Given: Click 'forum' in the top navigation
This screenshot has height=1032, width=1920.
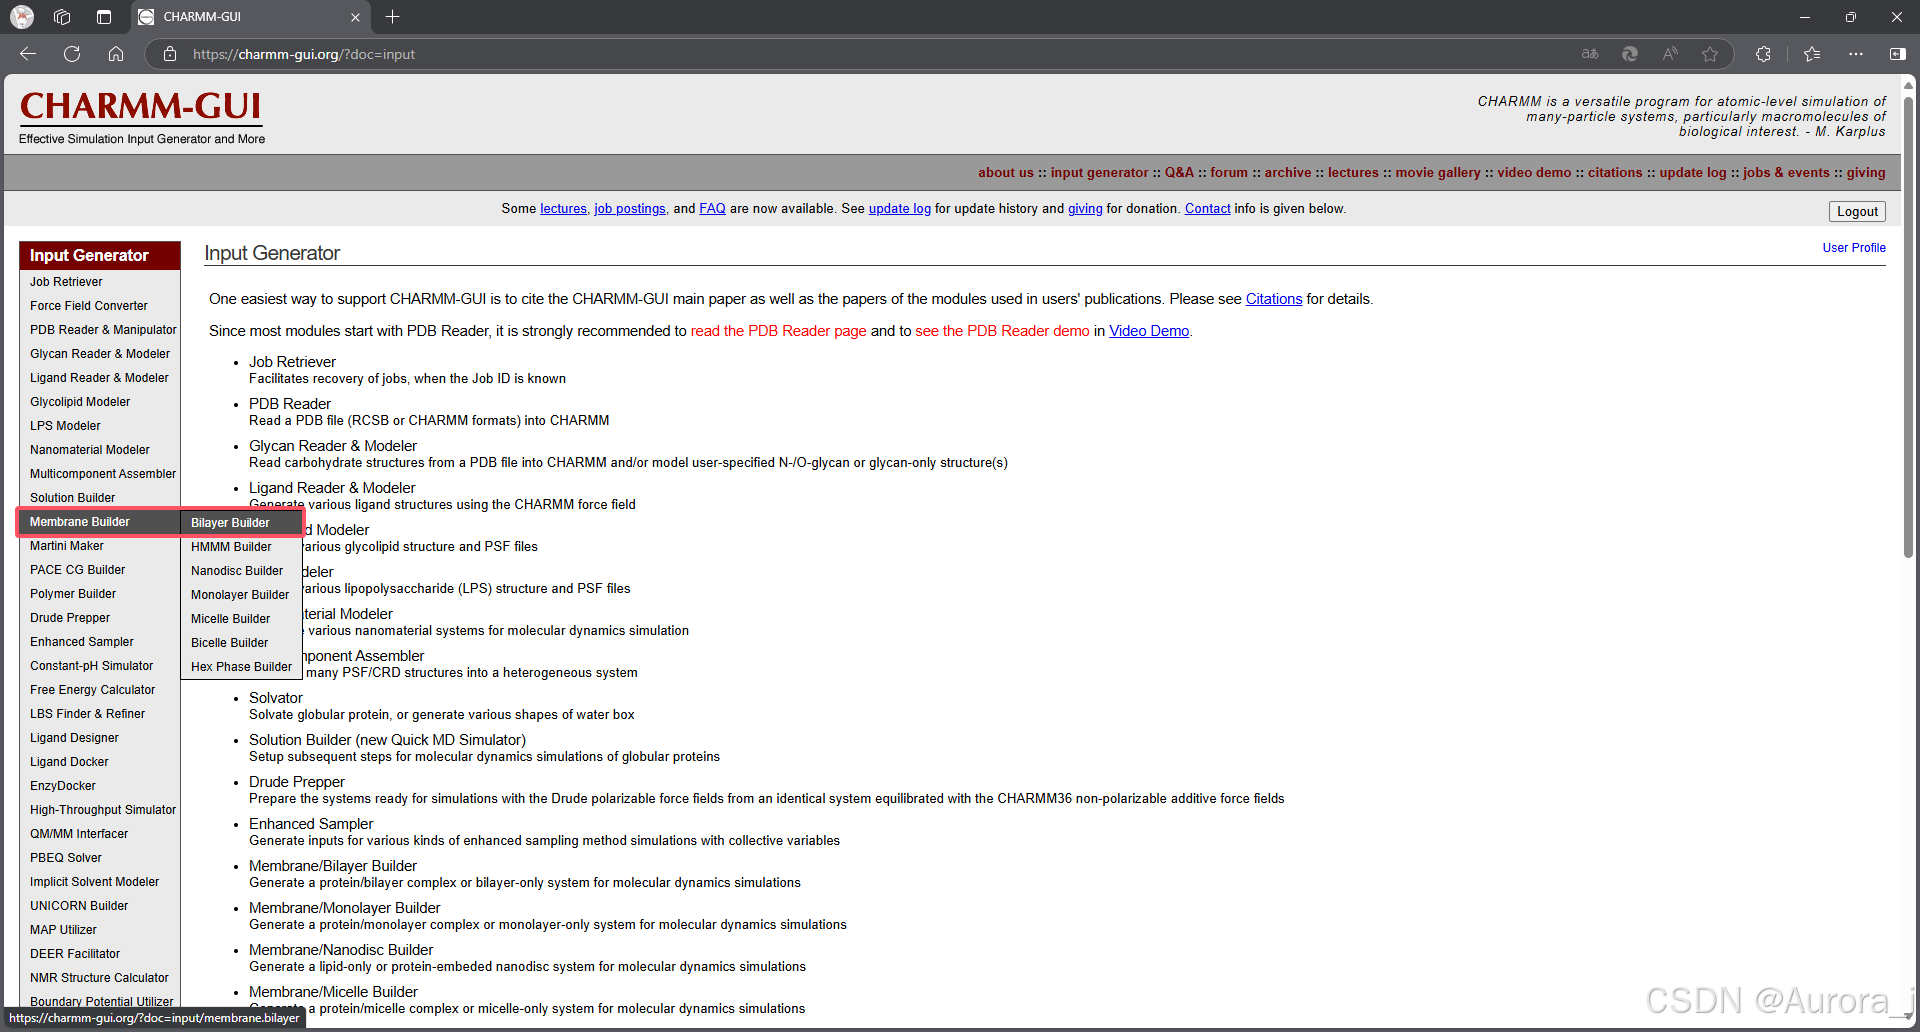Looking at the screenshot, I should coord(1229,173).
